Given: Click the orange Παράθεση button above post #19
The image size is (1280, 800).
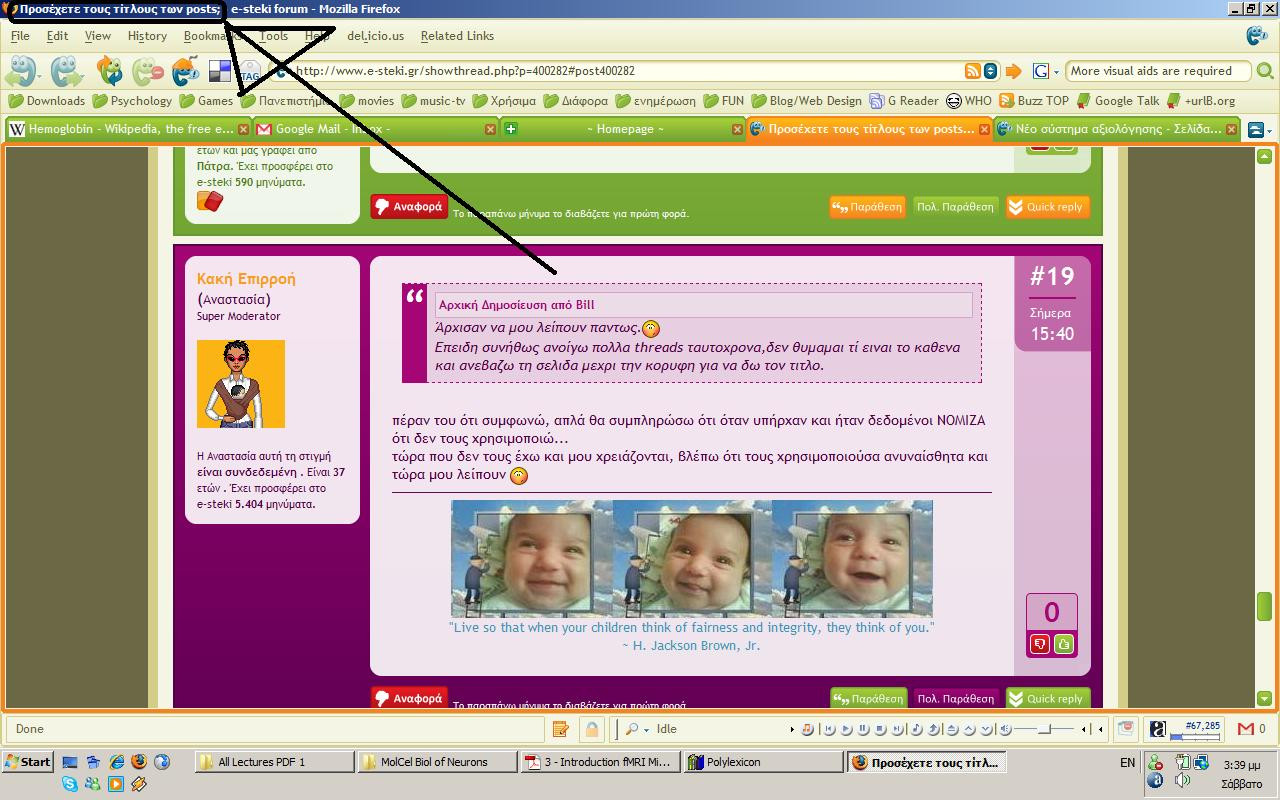Looking at the screenshot, I should pos(867,207).
